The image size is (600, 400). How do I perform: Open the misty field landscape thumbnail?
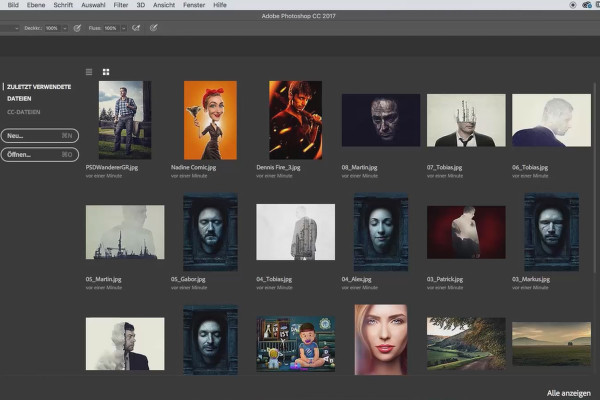click(551, 344)
